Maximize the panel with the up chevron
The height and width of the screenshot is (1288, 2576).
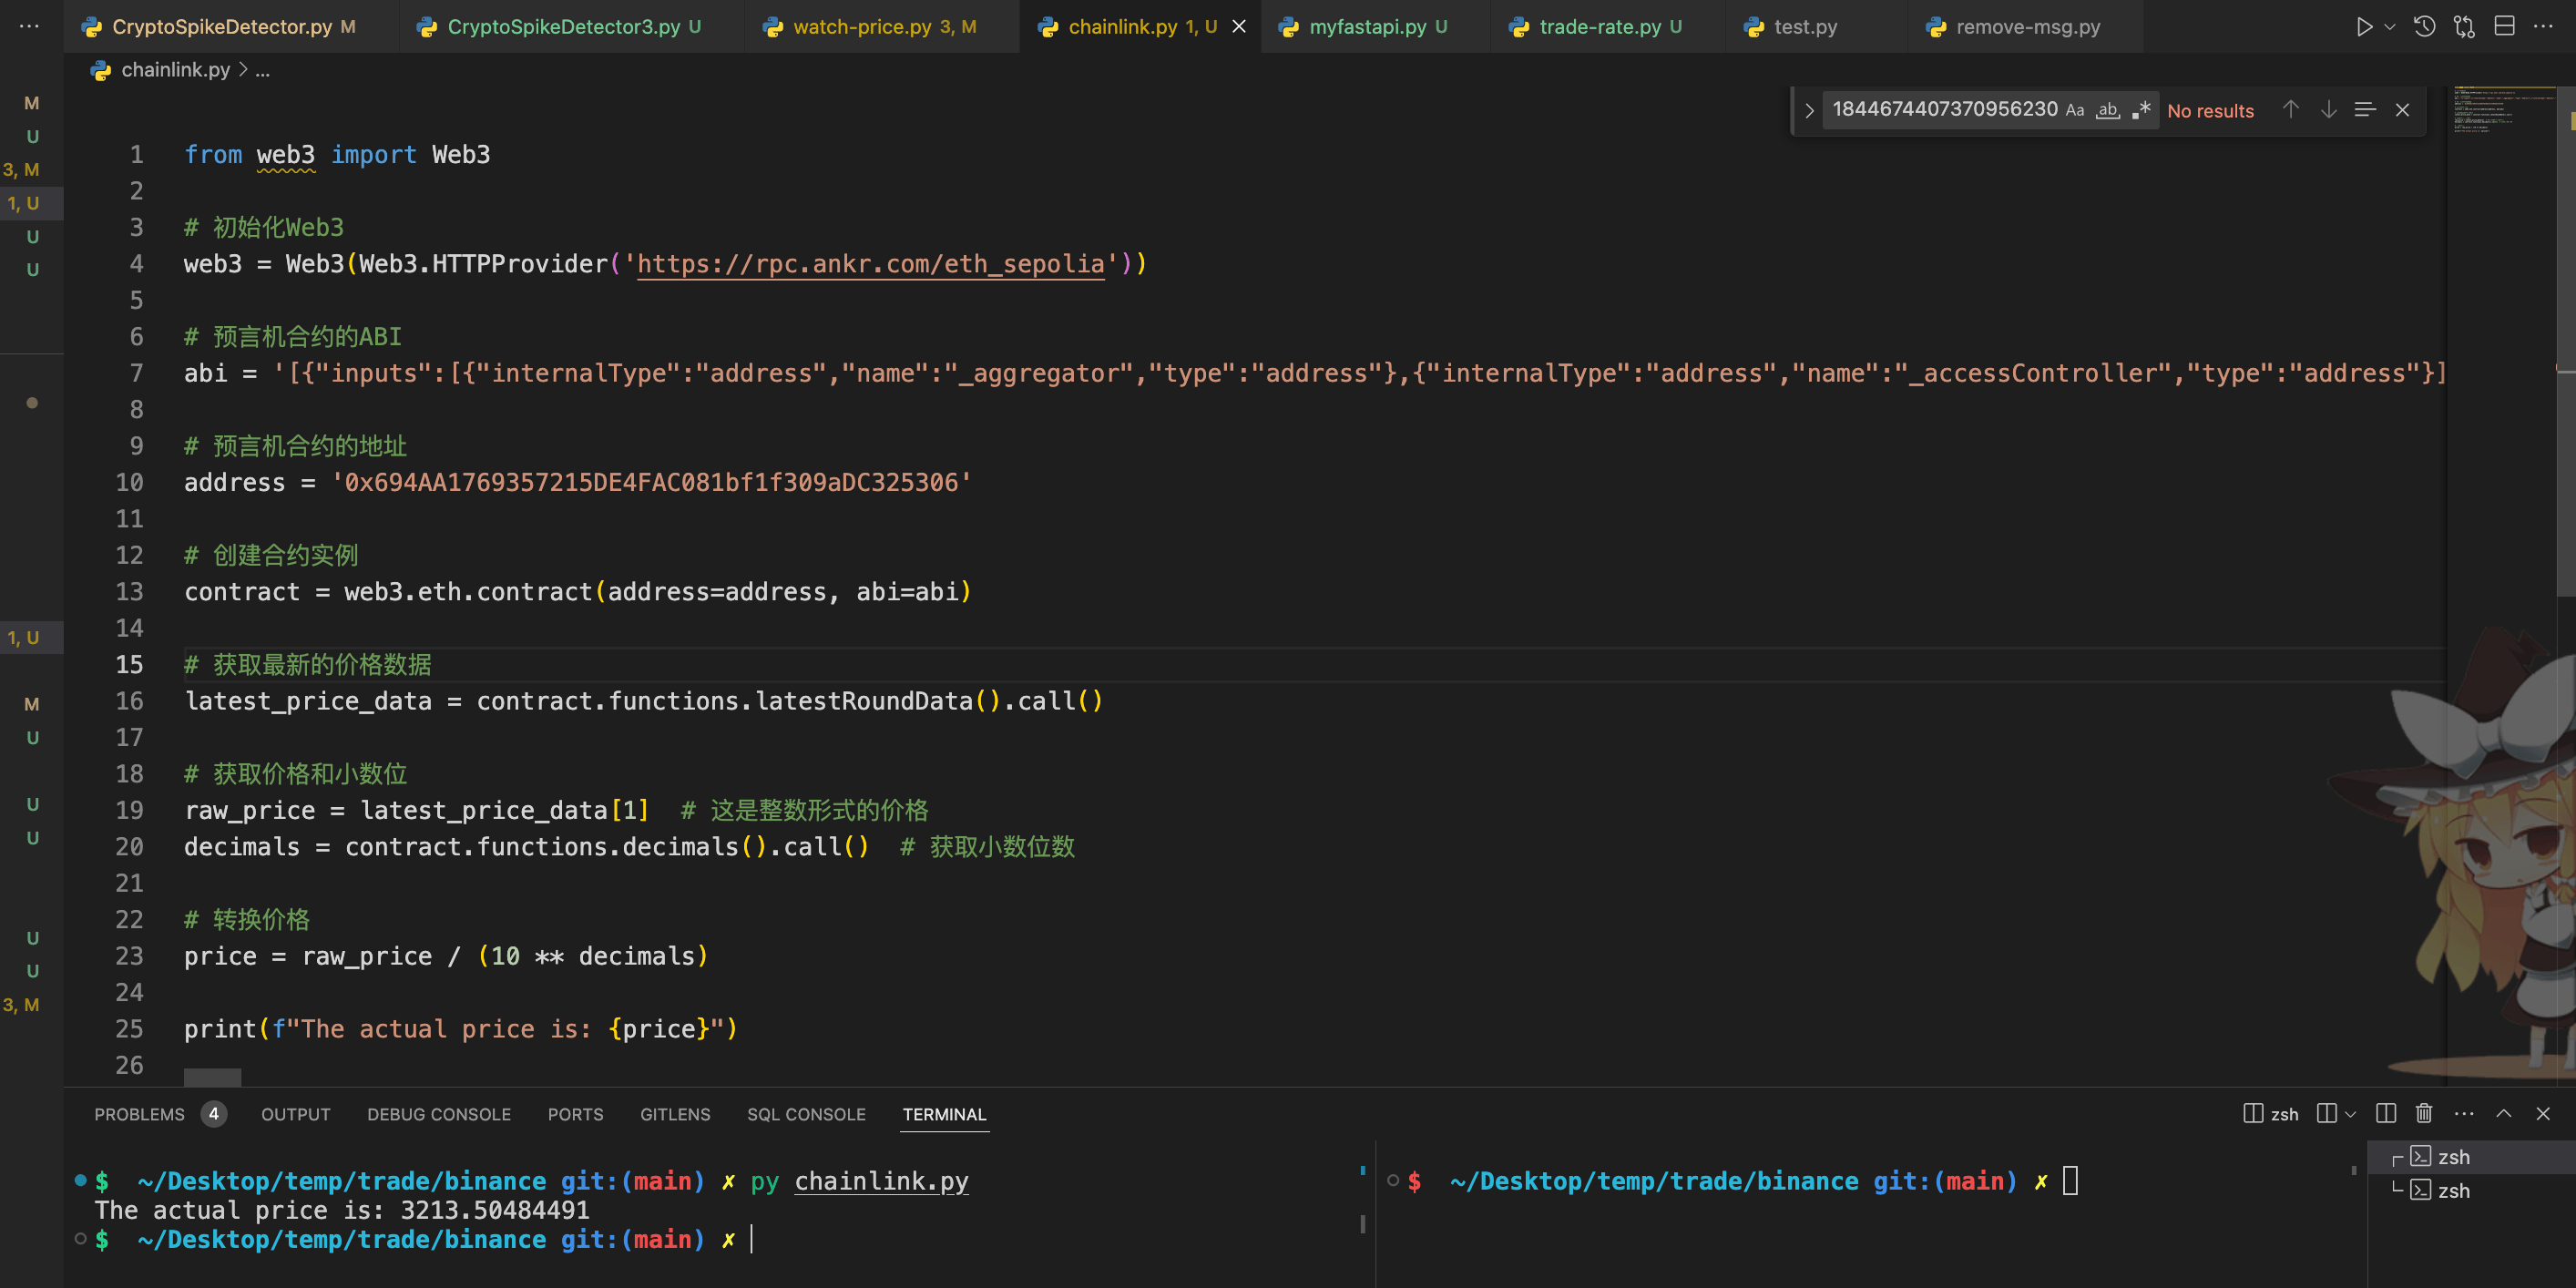click(2504, 1113)
